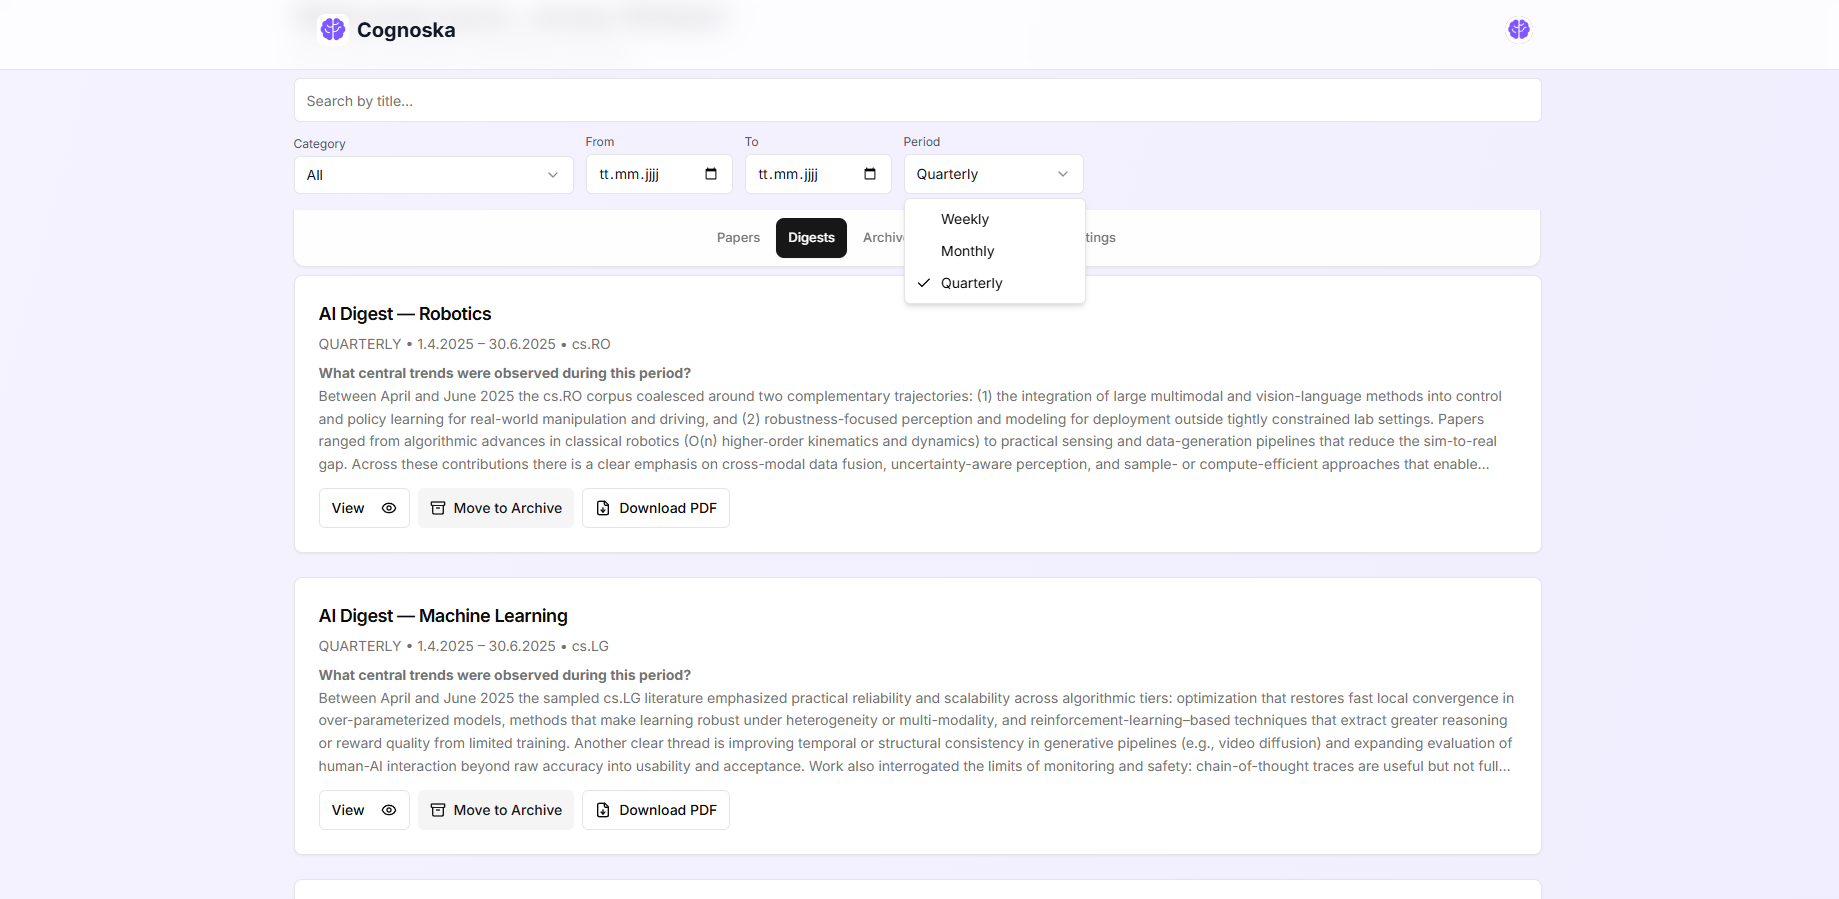
Task: Select Monthly from the Period list
Action: click(x=995, y=251)
